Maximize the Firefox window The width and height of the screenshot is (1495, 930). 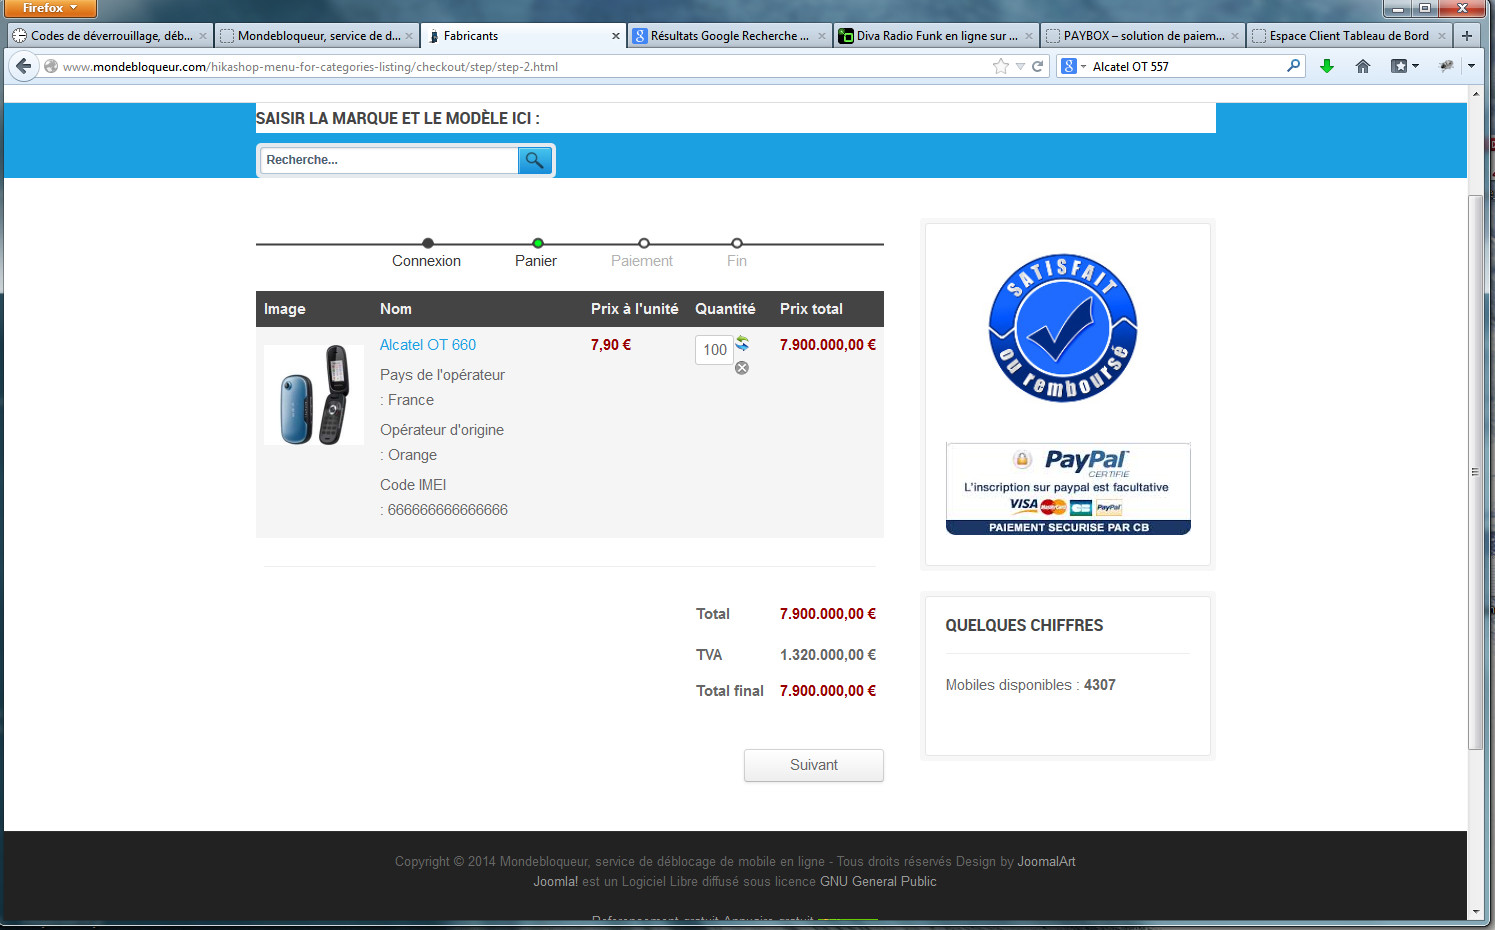click(x=1424, y=8)
